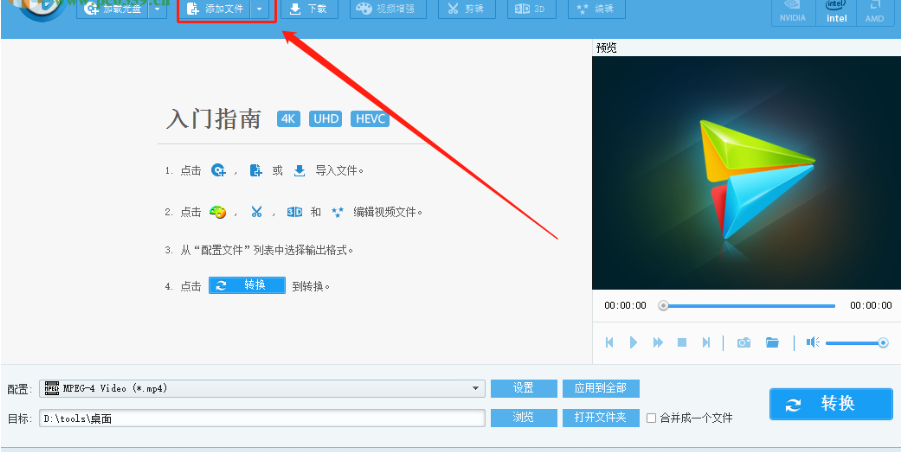
Task: Click the small 转换 button in guide step 4
Action: pyautogui.click(x=247, y=285)
